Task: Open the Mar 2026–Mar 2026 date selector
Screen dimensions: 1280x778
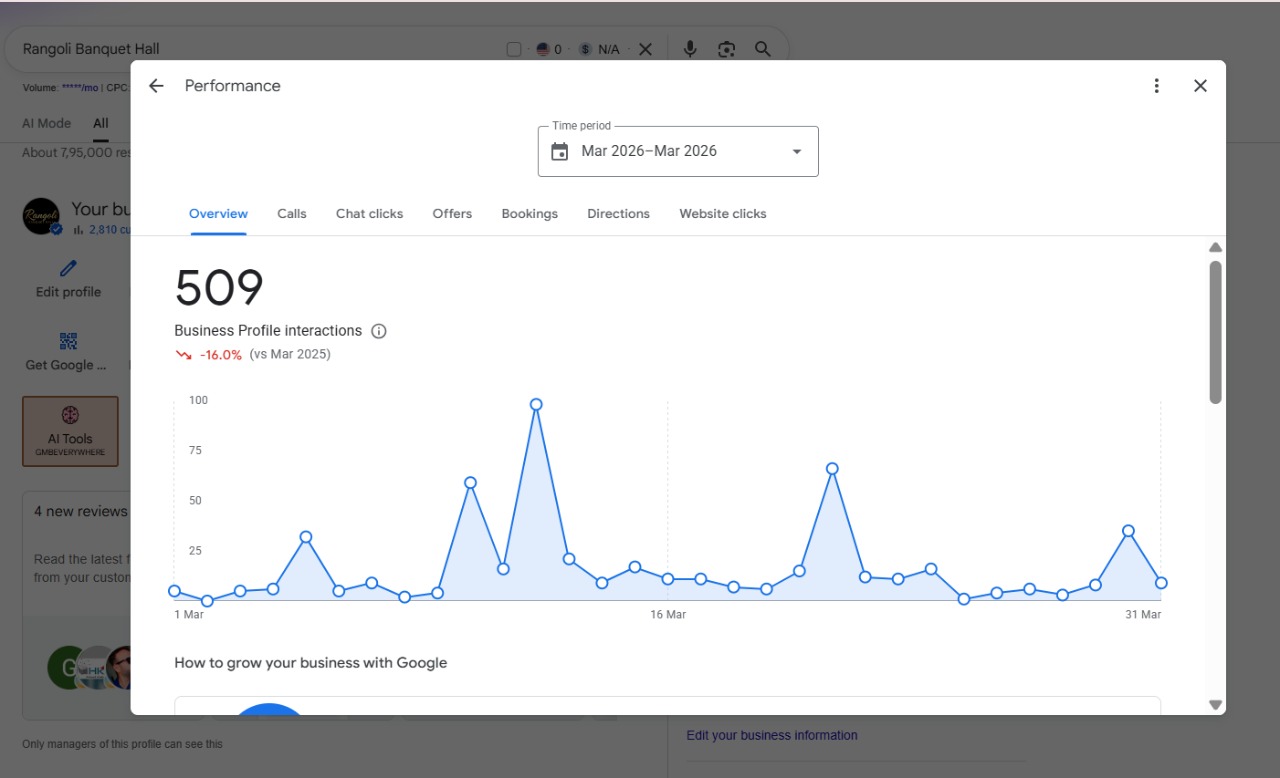Action: pyautogui.click(x=678, y=152)
